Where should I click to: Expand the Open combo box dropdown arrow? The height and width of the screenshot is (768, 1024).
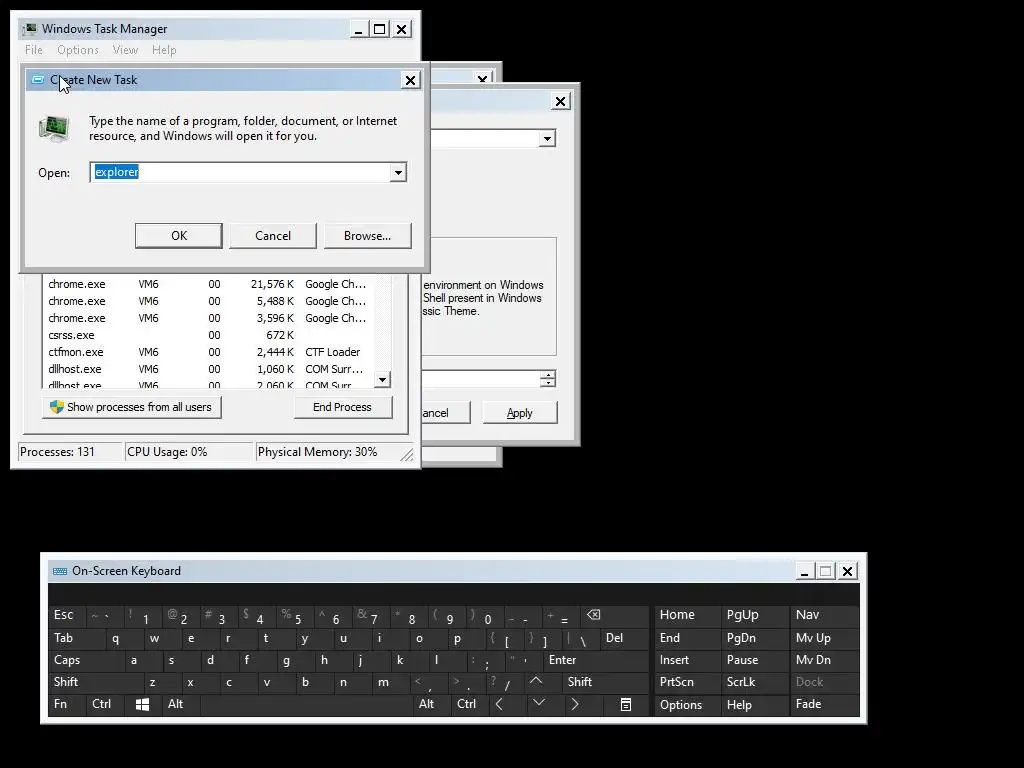398,172
